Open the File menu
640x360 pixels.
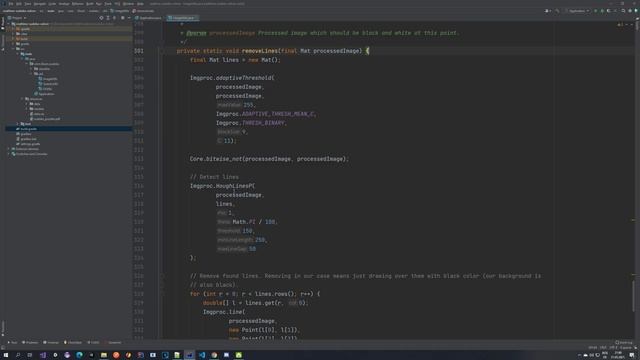(x=11, y=4)
